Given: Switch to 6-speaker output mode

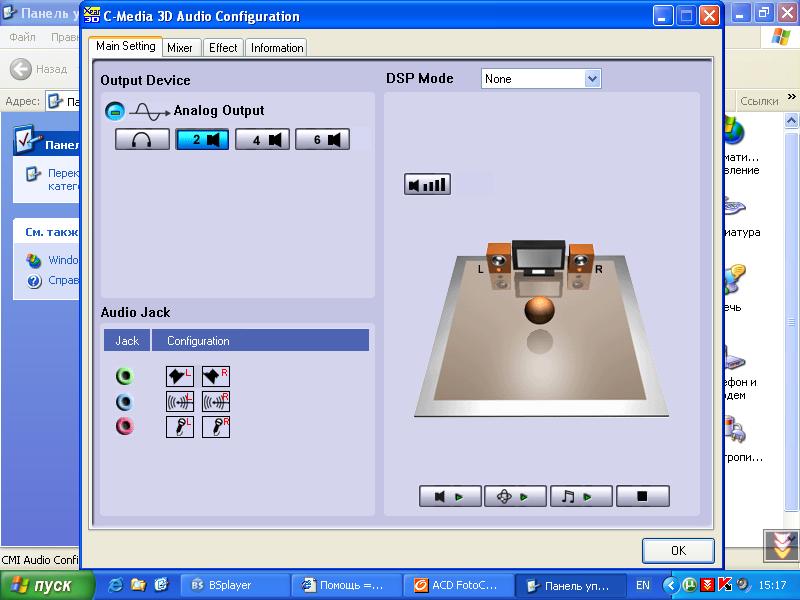Looking at the screenshot, I should [322, 139].
